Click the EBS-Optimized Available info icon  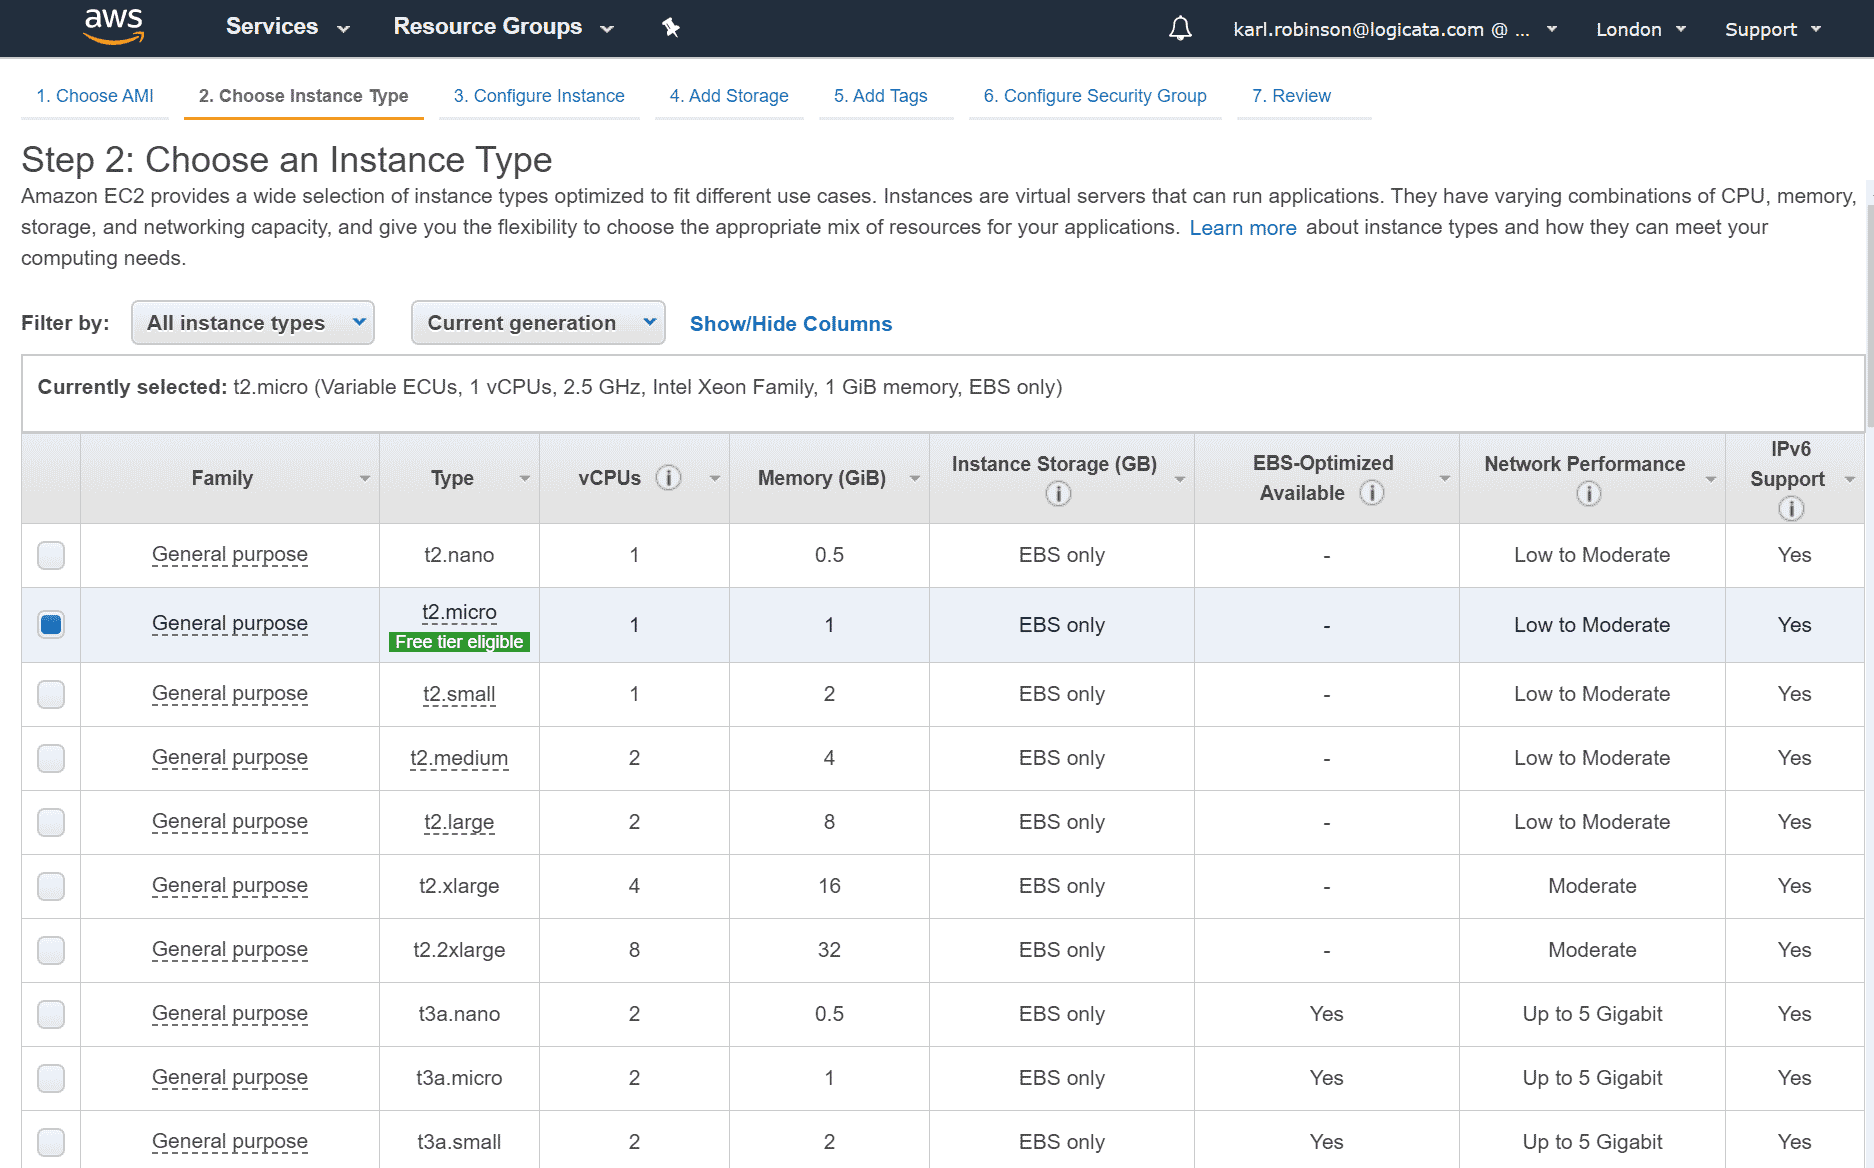click(1371, 492)
